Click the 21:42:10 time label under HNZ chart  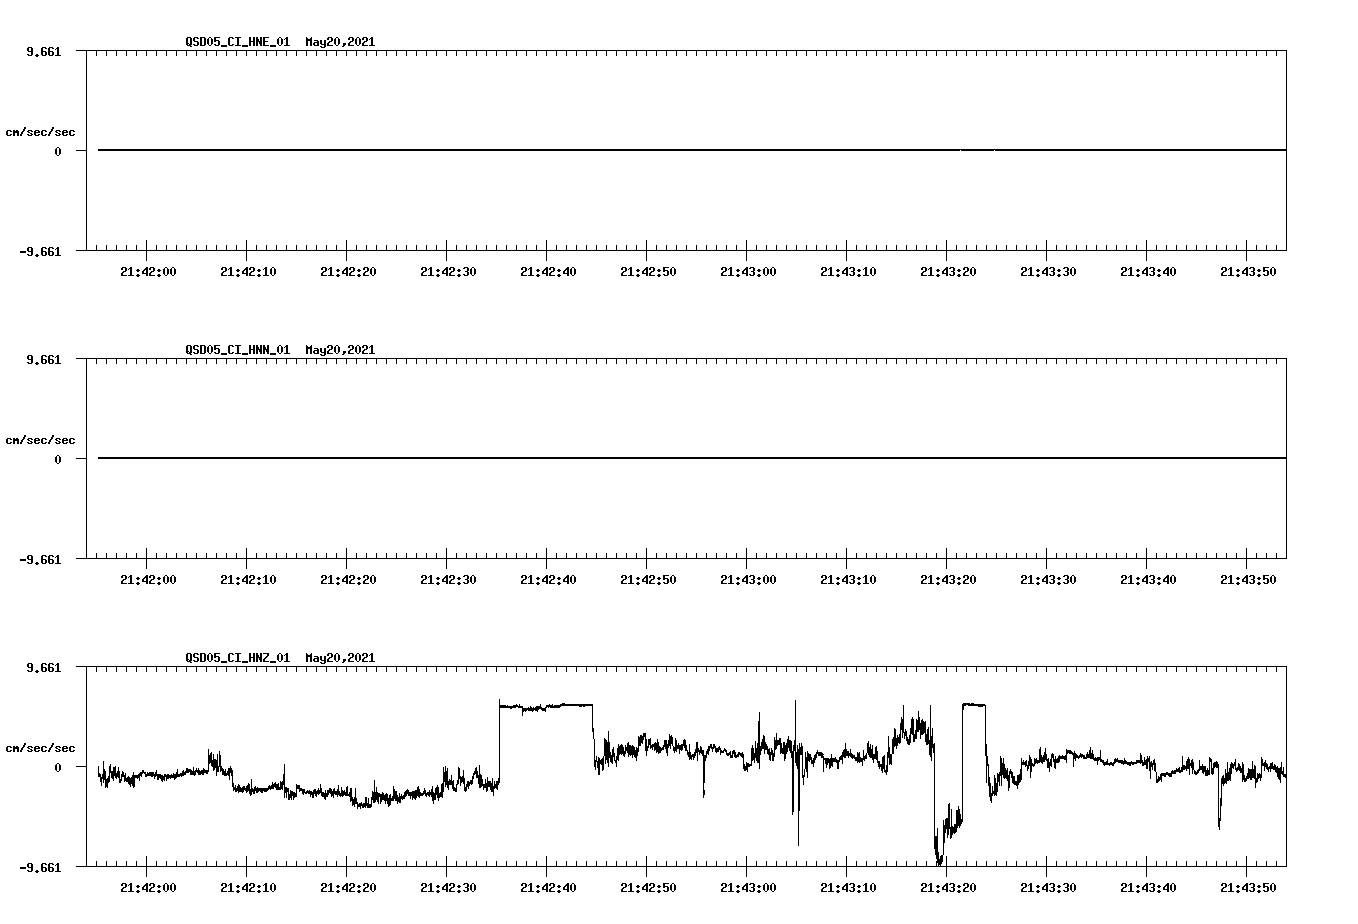[248, 887]
